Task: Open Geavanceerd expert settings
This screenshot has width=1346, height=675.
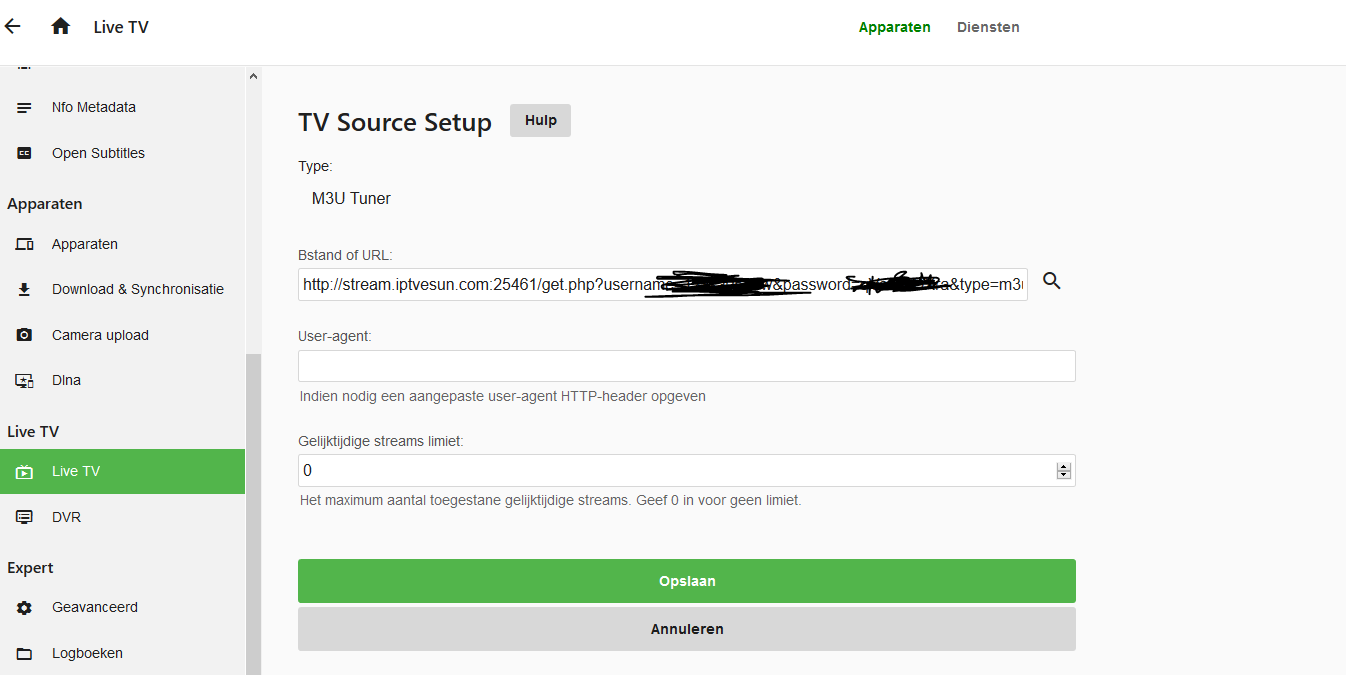Action: [x=94, y=607]
